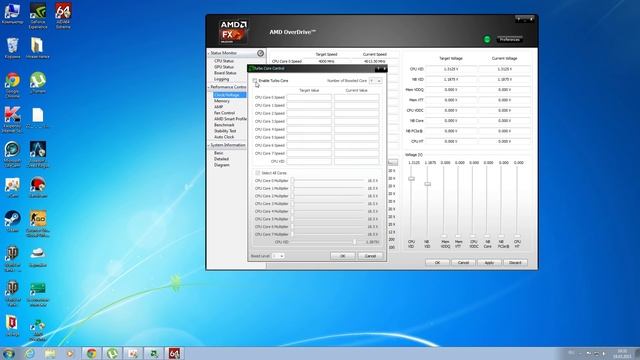Open the GeForce Experience desktop shortcut

point(38,16)
